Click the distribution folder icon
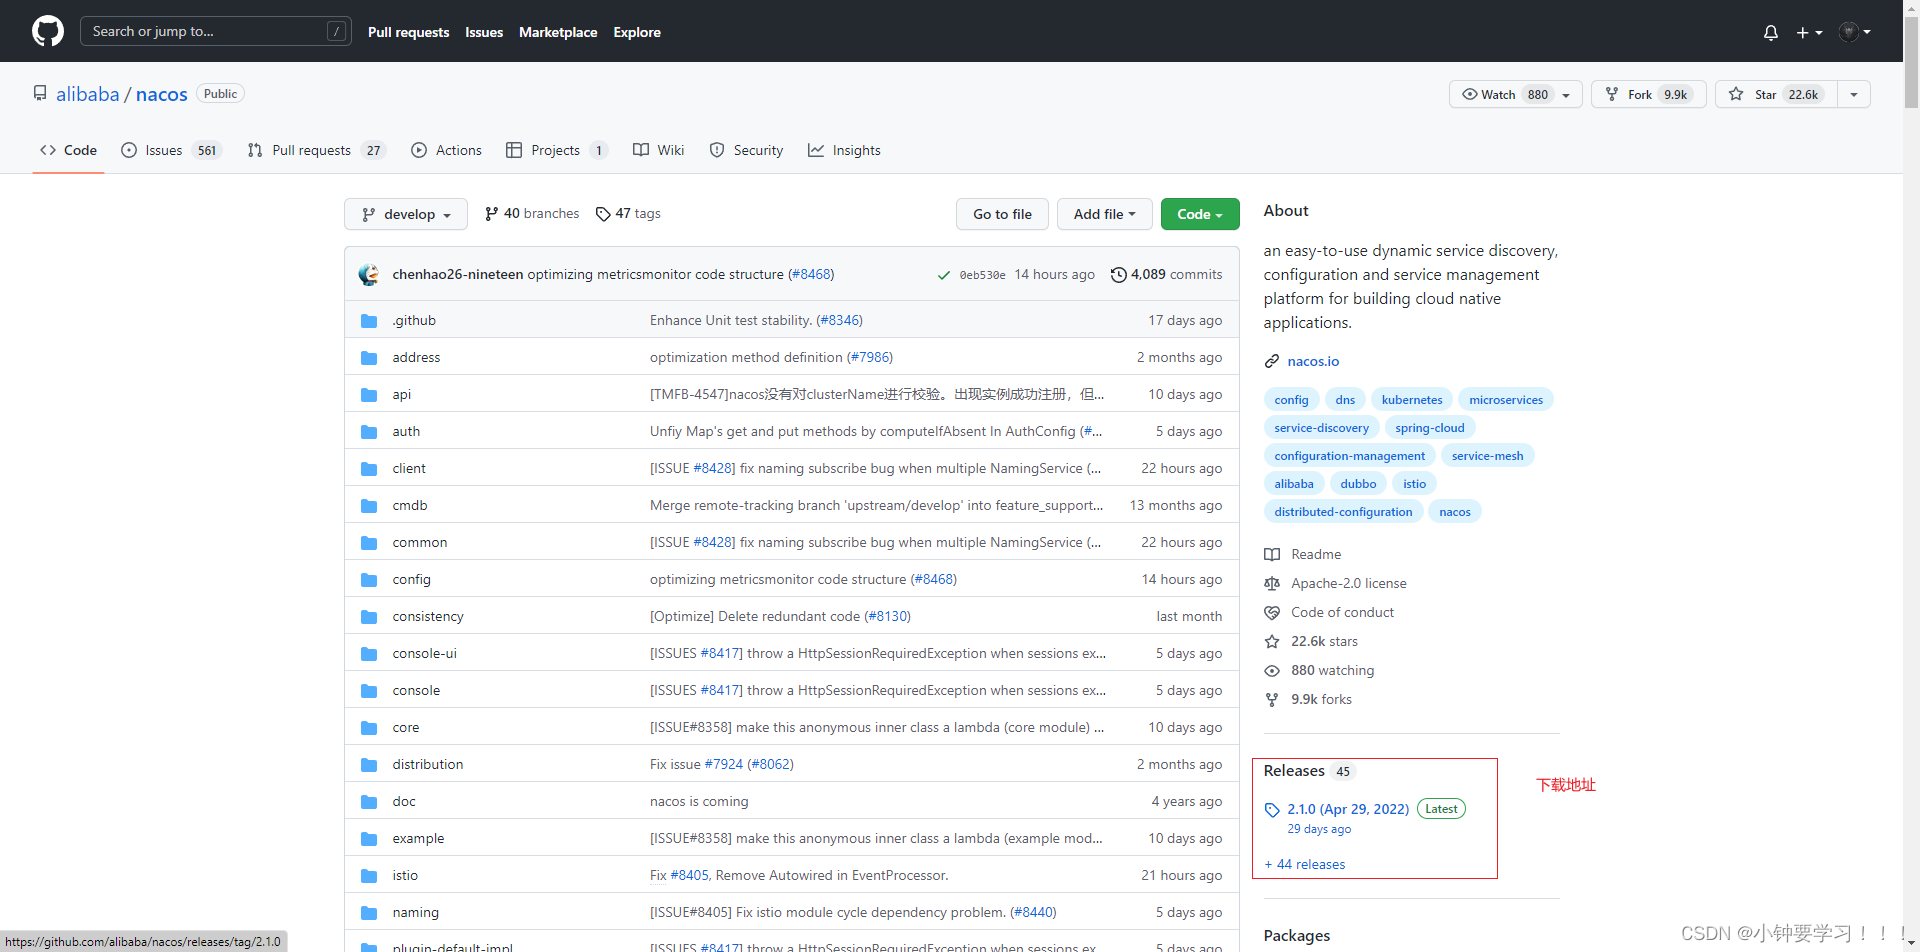The width and height of the screenshot is (1920, 952). tap(369, 765)
